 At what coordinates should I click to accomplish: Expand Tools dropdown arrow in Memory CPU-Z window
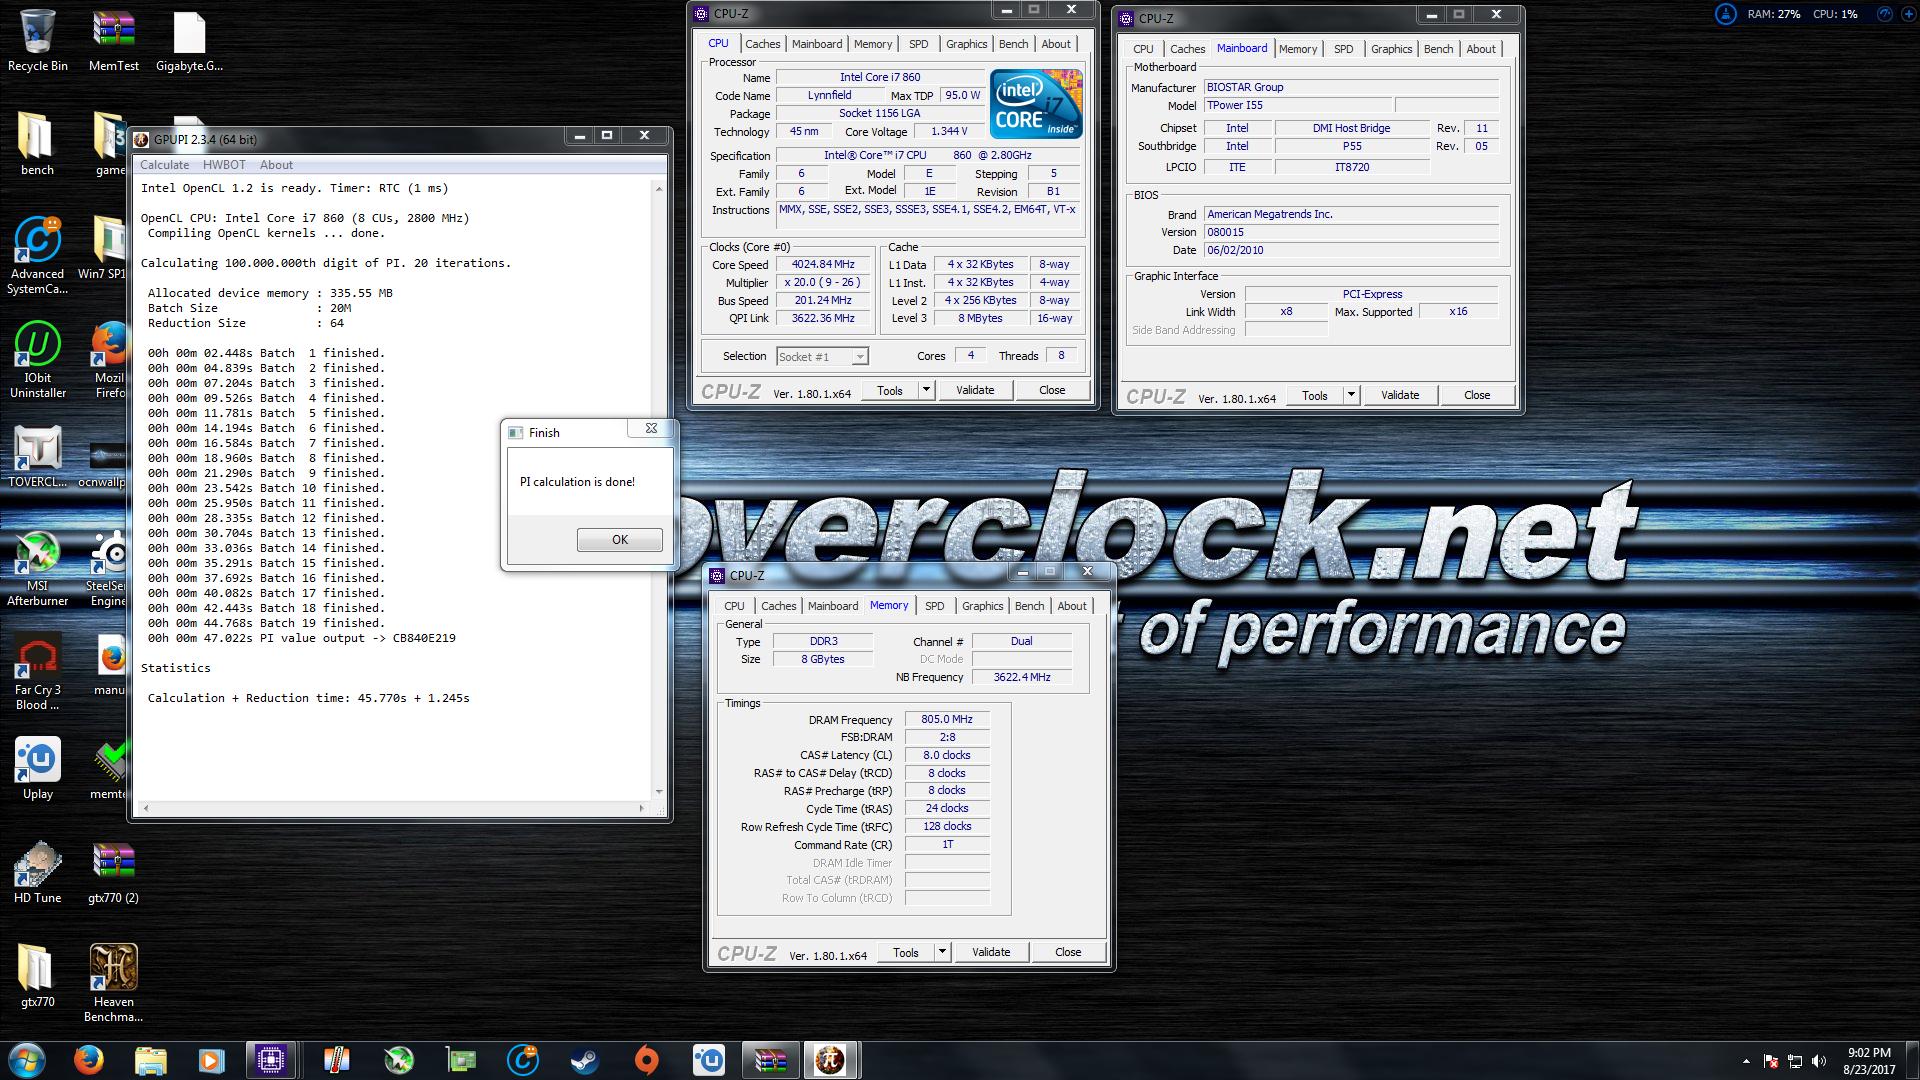[942, 952]
